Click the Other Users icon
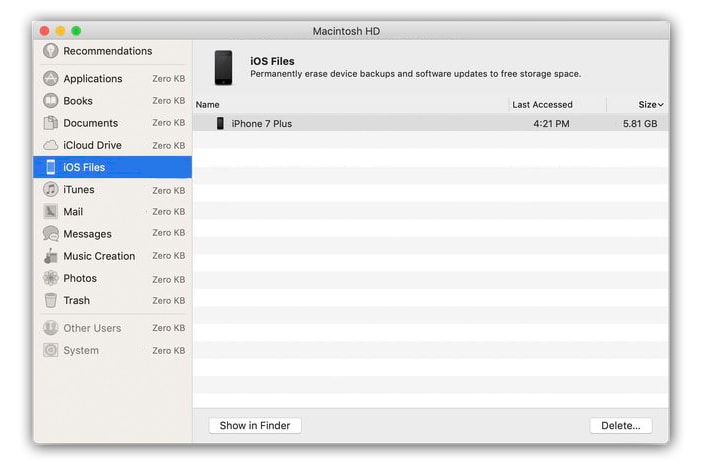The height and width of the screenshot is (466, 702). [51, 328]
